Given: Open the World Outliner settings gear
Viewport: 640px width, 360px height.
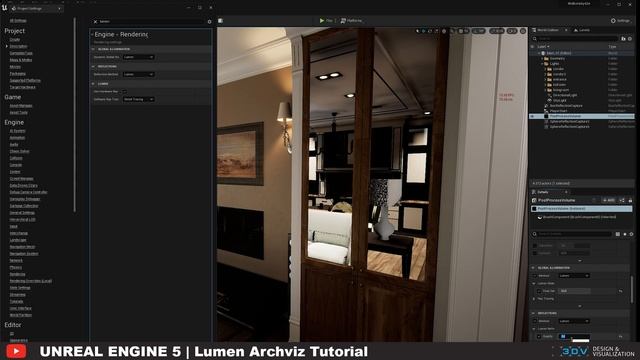Looking at the screenshot, I should click(x=630, y=39).
